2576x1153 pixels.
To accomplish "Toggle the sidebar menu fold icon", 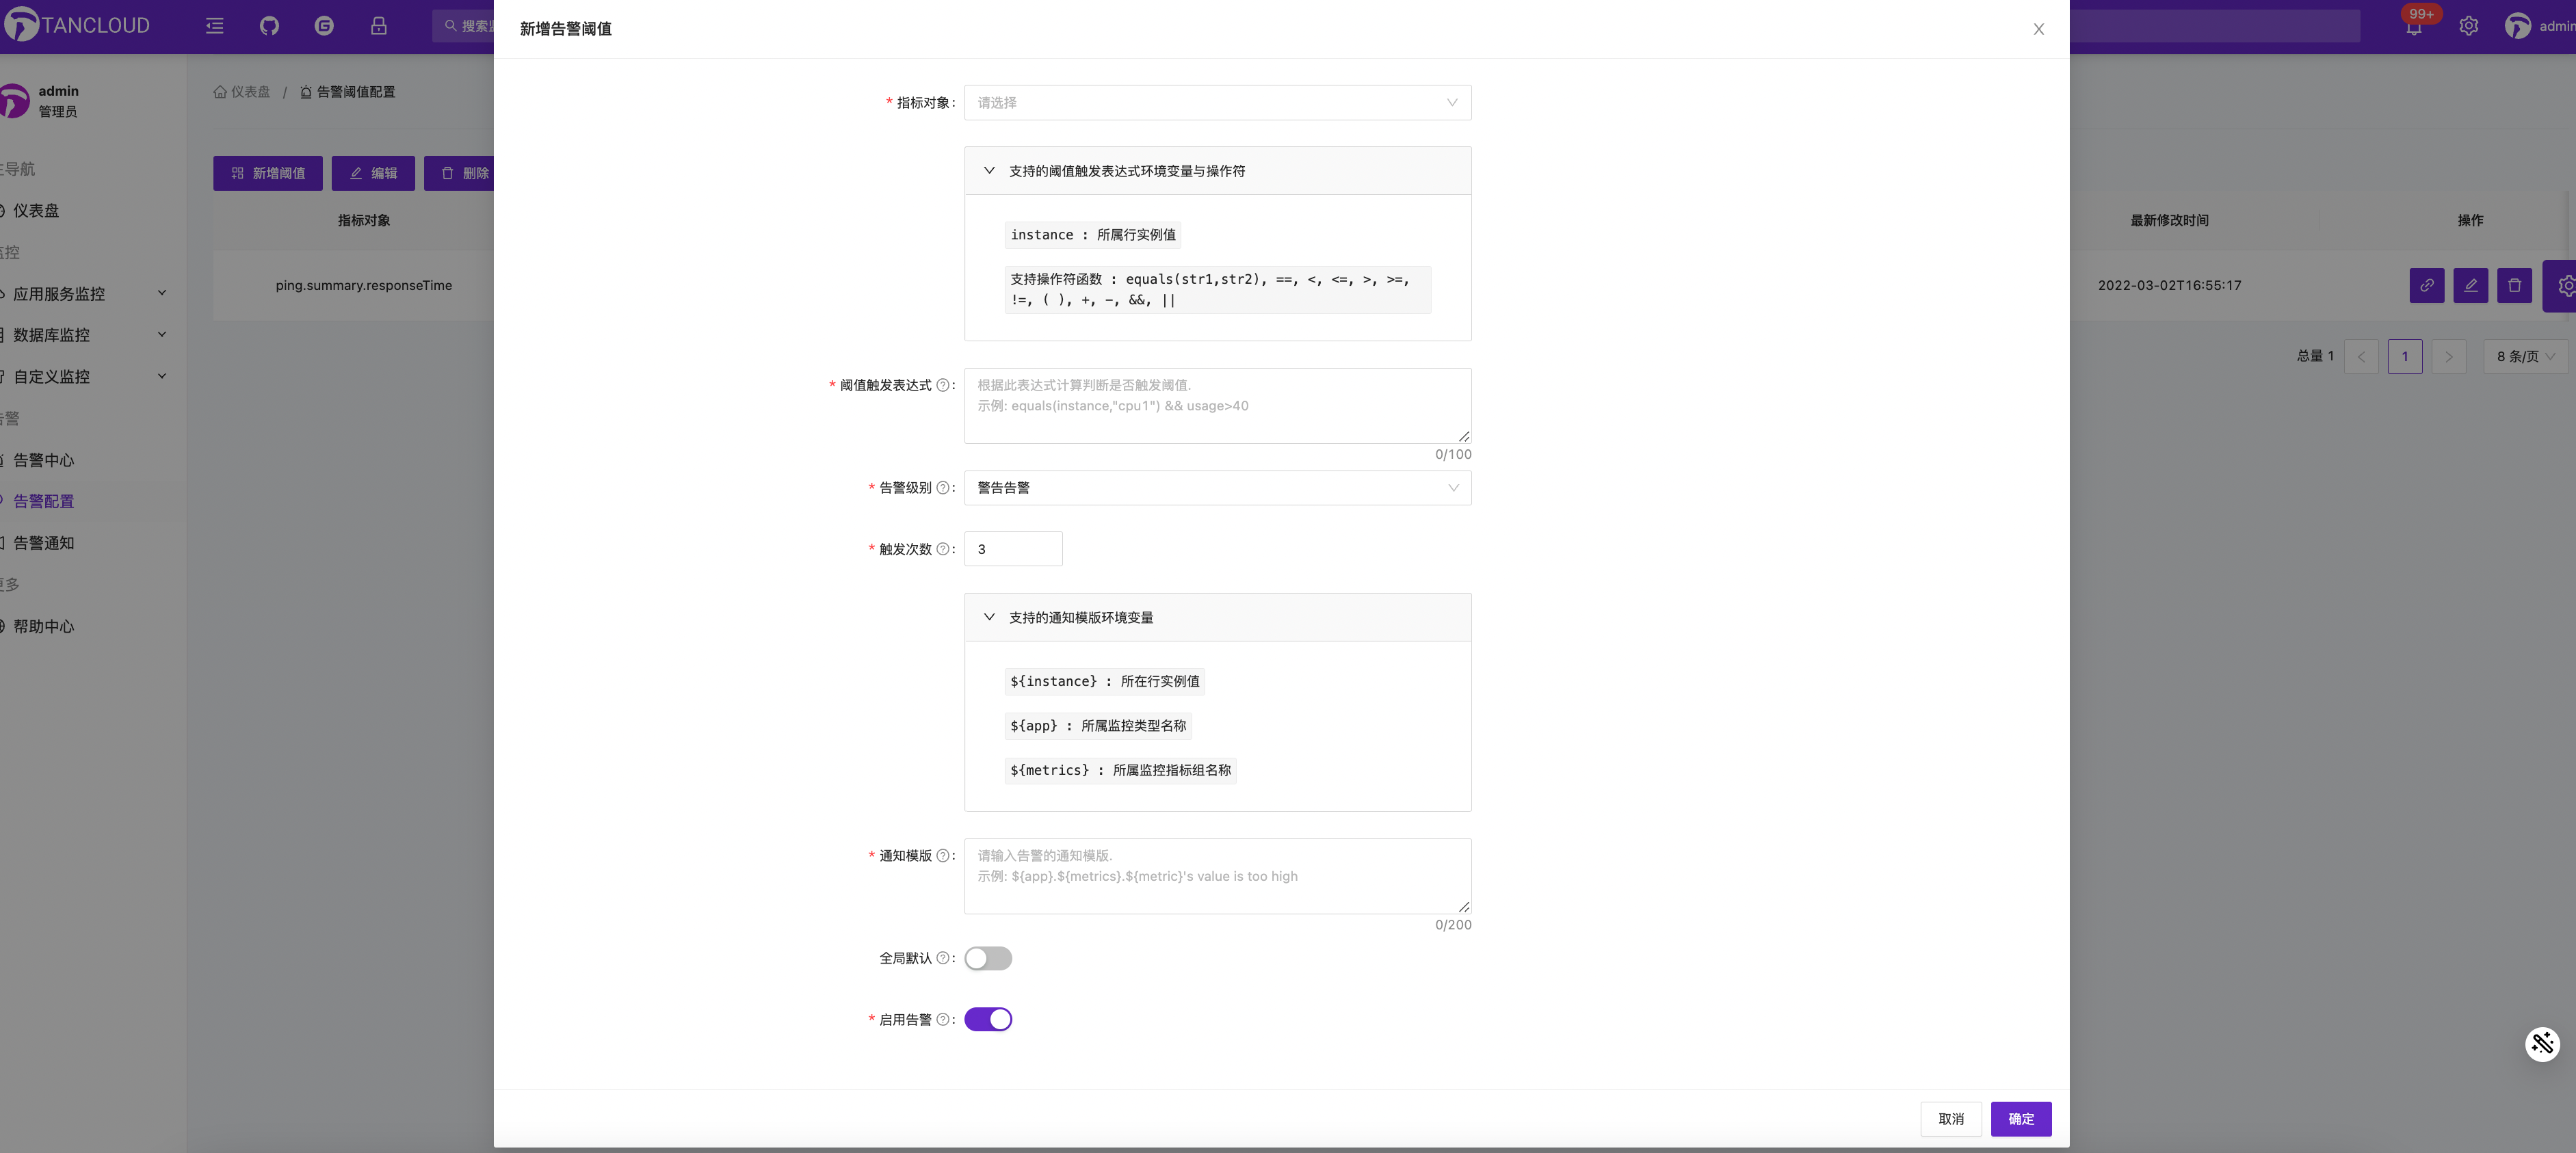I will (214, 26).
